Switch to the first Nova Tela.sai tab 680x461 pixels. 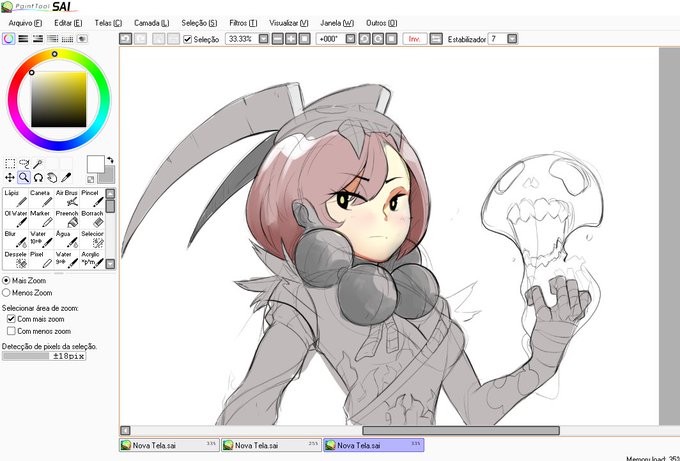pos(169,445)
